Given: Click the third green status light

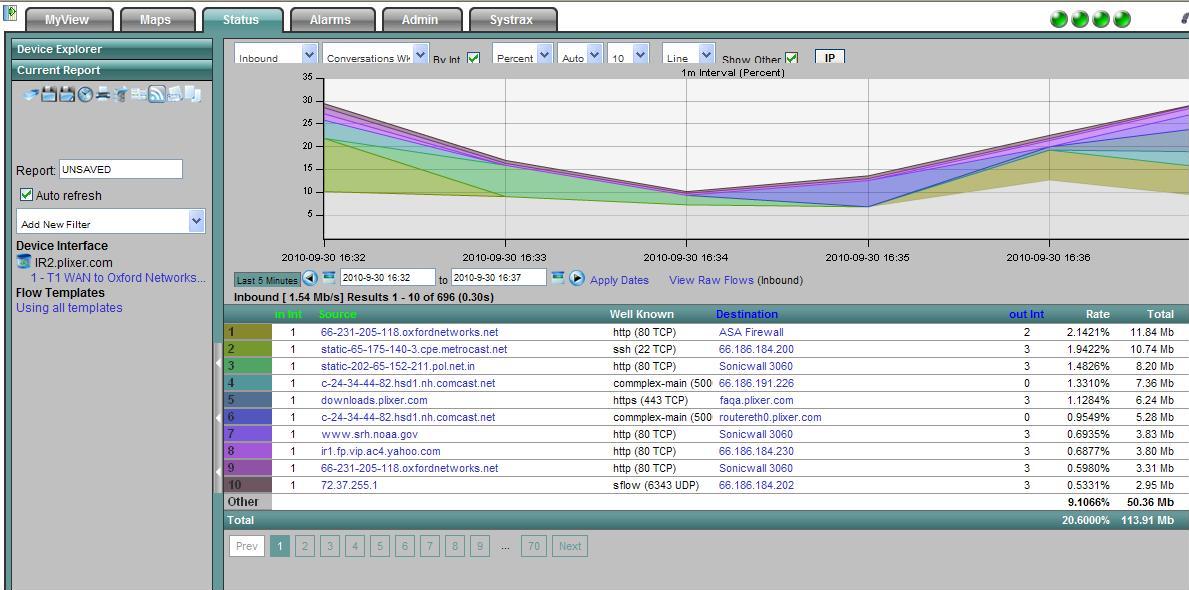Looking at the screenshot, I should (1100, 19).
